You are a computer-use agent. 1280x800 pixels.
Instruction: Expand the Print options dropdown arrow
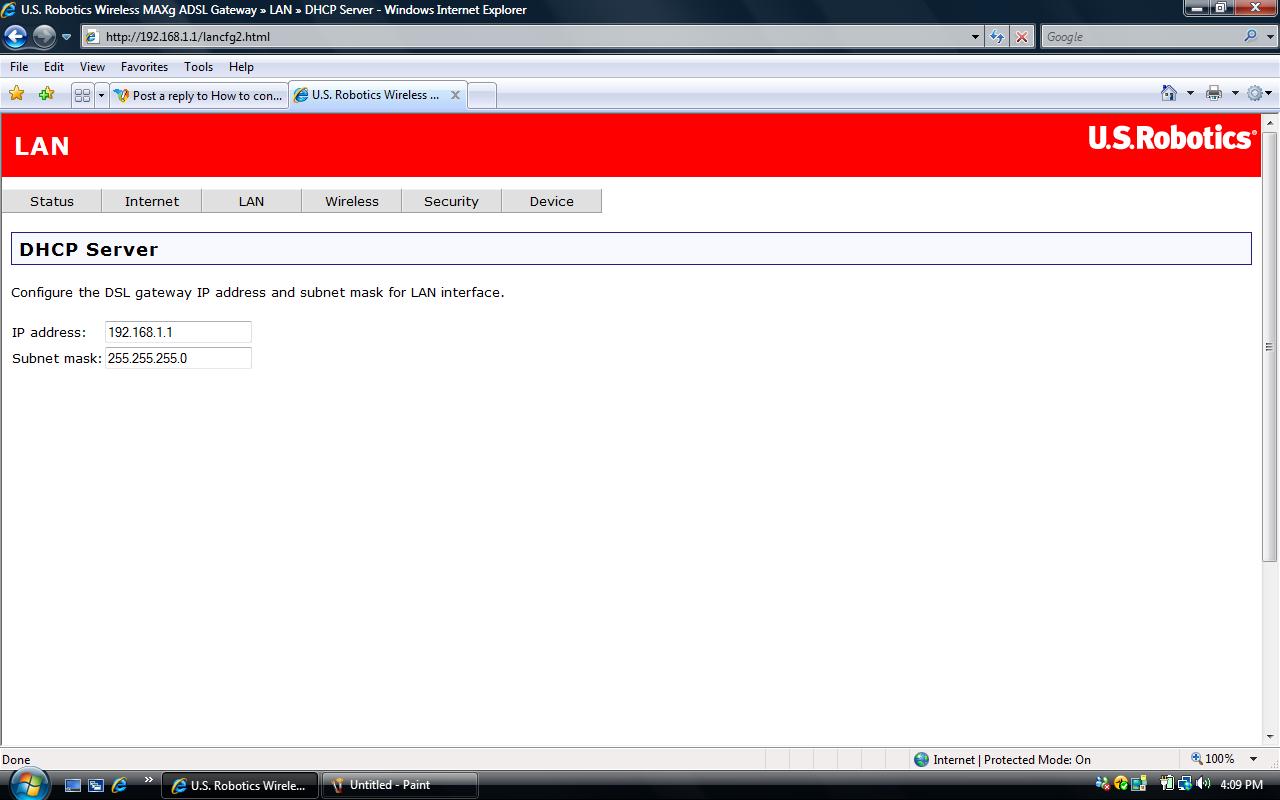(1235, 93)
